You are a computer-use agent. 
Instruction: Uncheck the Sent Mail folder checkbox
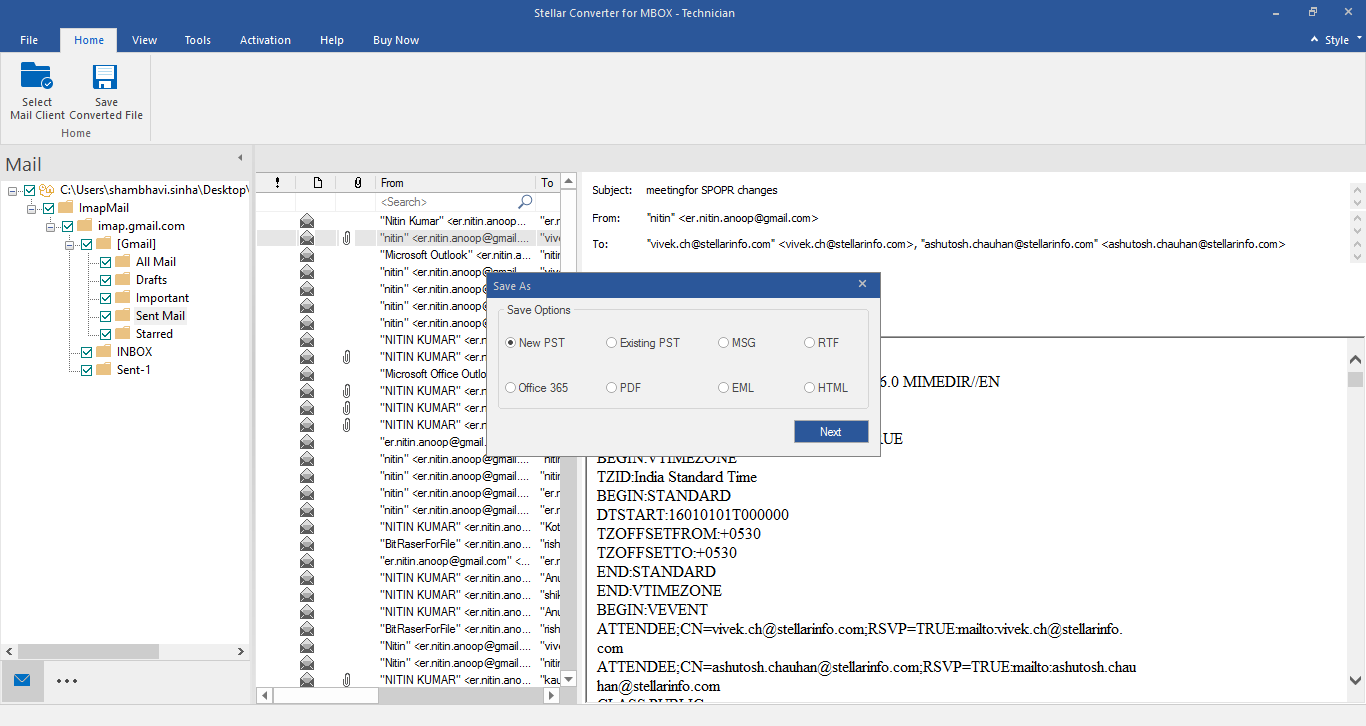pyautogui.click(x=106, y=316)
